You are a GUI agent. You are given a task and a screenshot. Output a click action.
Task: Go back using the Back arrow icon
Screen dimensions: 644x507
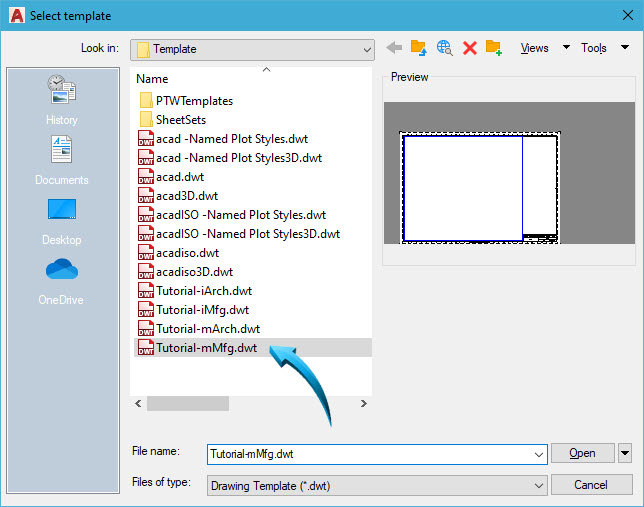[394, 48]
